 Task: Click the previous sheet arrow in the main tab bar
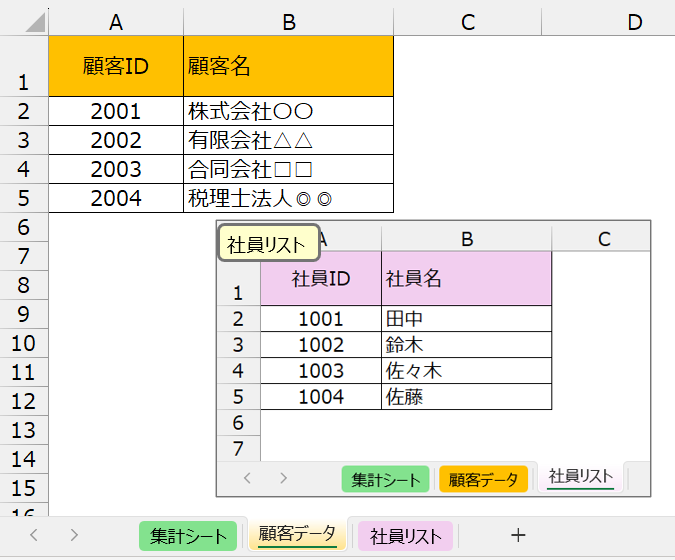(x=34, y=535)
